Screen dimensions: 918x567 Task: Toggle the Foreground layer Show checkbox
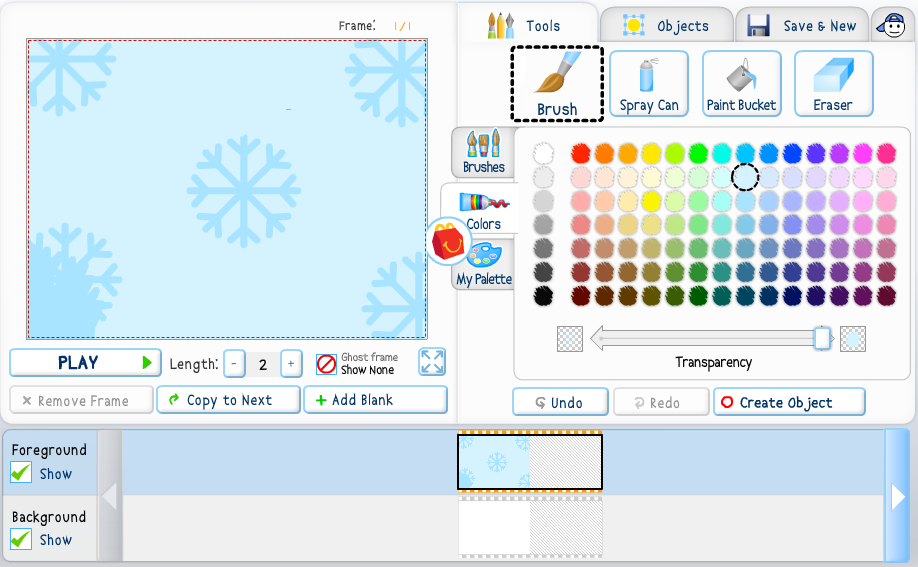[21, 472]
